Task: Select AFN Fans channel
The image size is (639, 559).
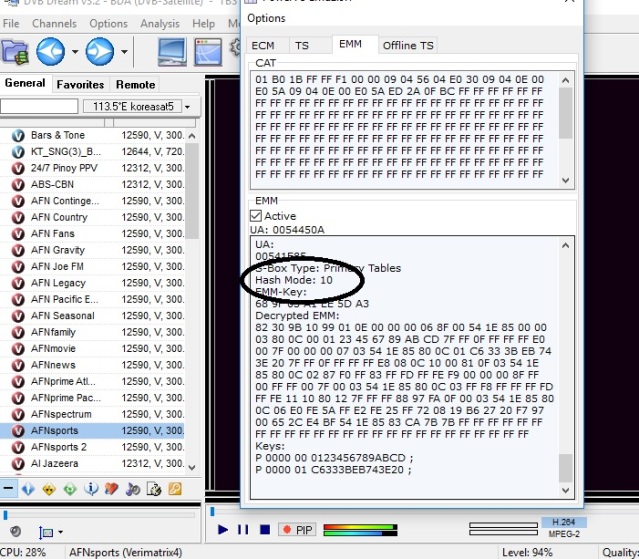Action: coord(93,234)
